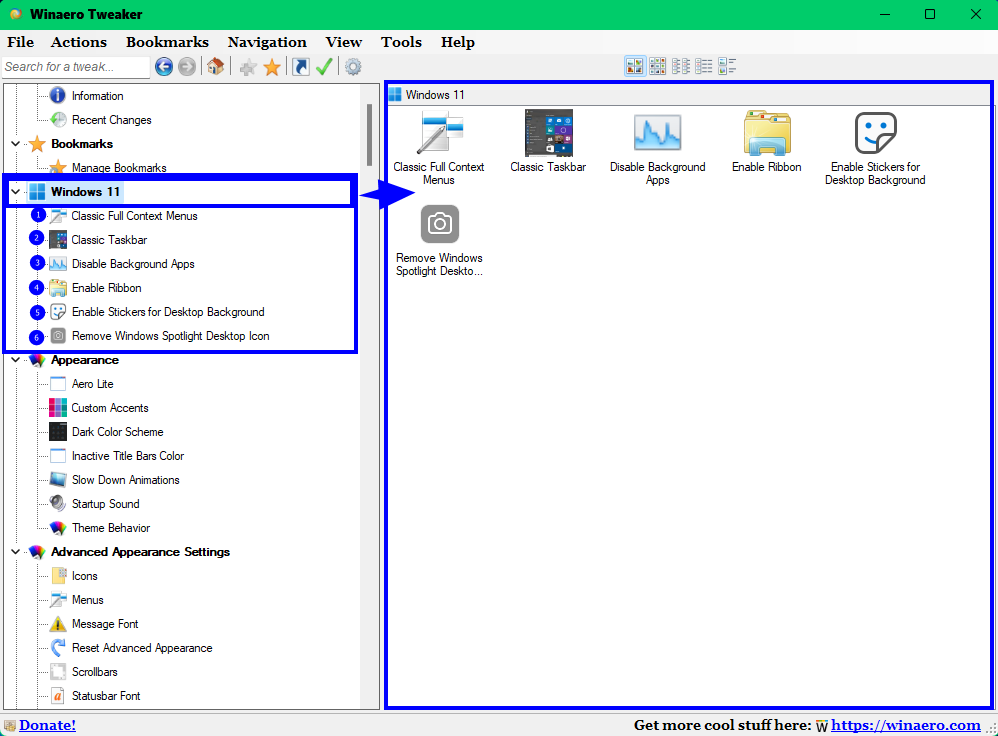Select Windows 11 category in tree

click(85, 192)
